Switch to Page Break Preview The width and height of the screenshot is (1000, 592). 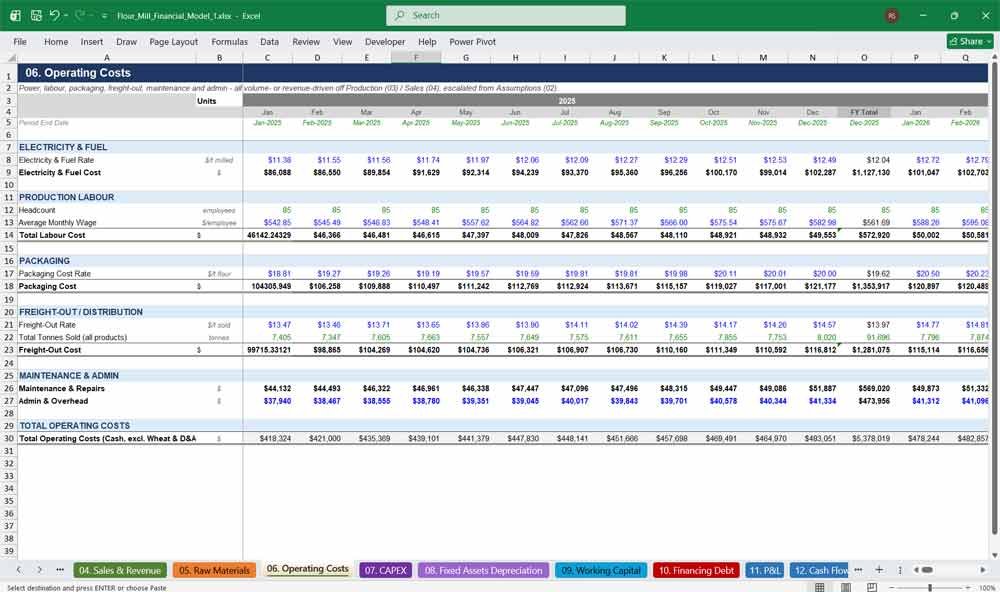tap(872, 587)
